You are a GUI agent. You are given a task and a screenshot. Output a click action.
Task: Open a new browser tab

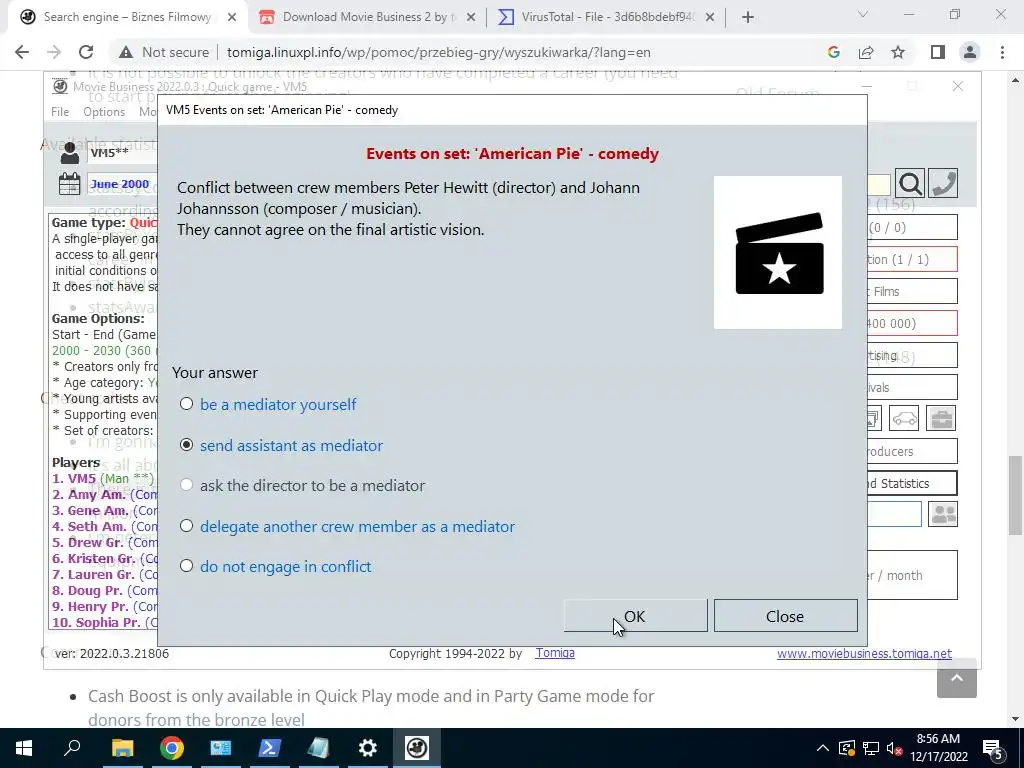[x=748, y=18]
